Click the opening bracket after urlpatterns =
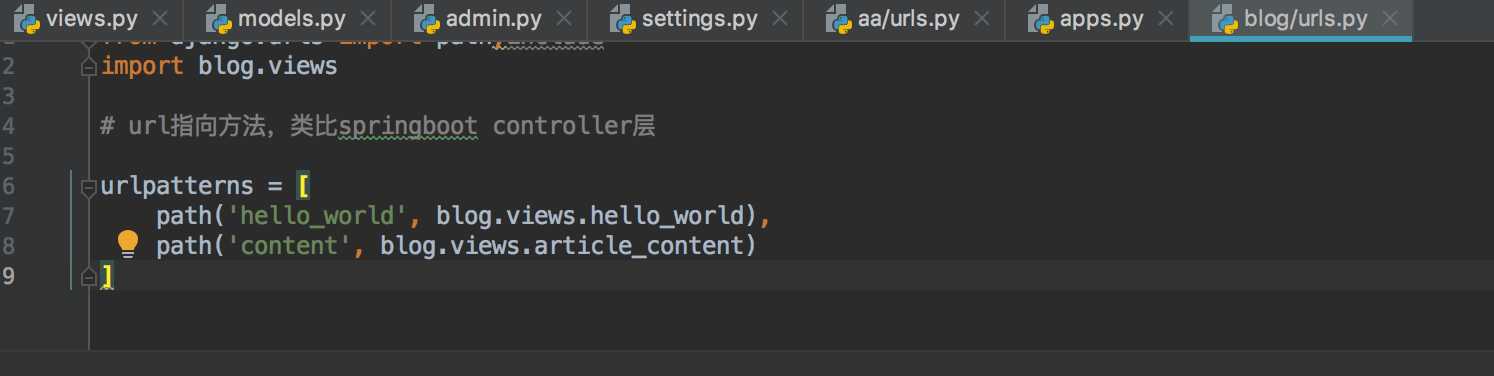Viewport: 1494px width, 376px height. (x=304, y=186)
